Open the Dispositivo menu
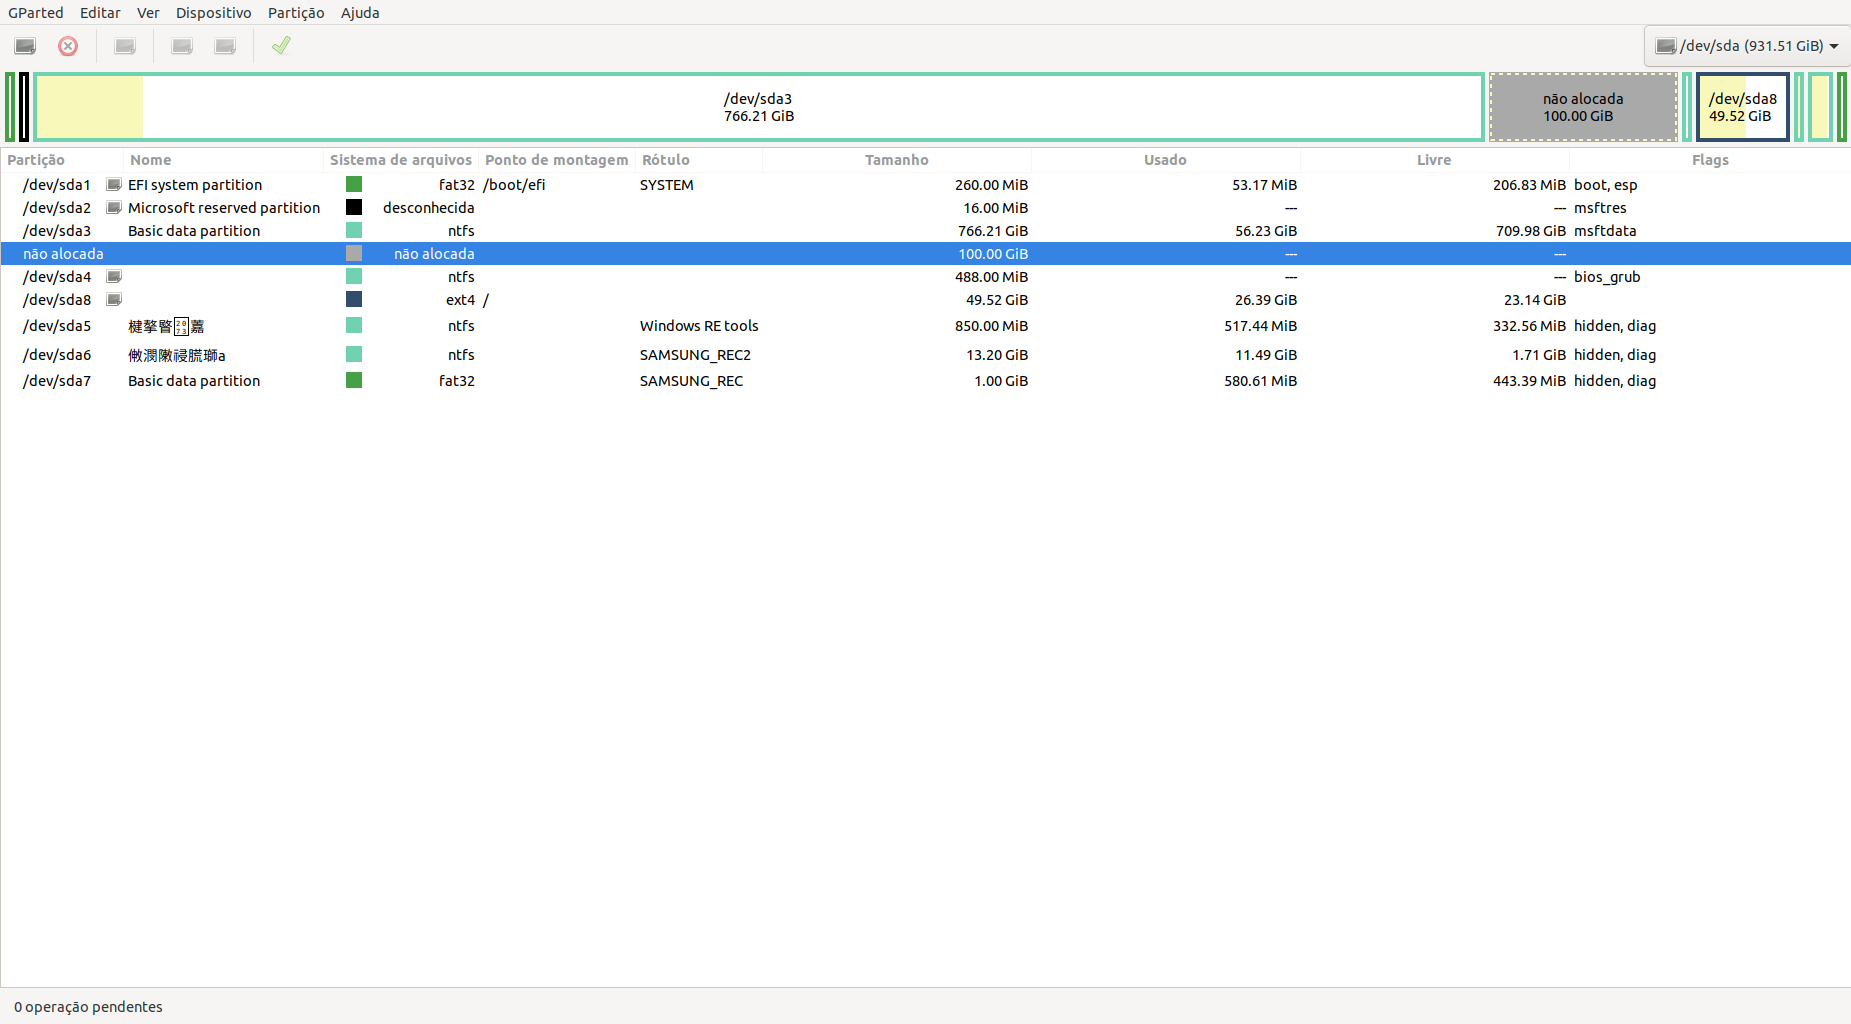1851x1024 pixels. coord(213,13)
